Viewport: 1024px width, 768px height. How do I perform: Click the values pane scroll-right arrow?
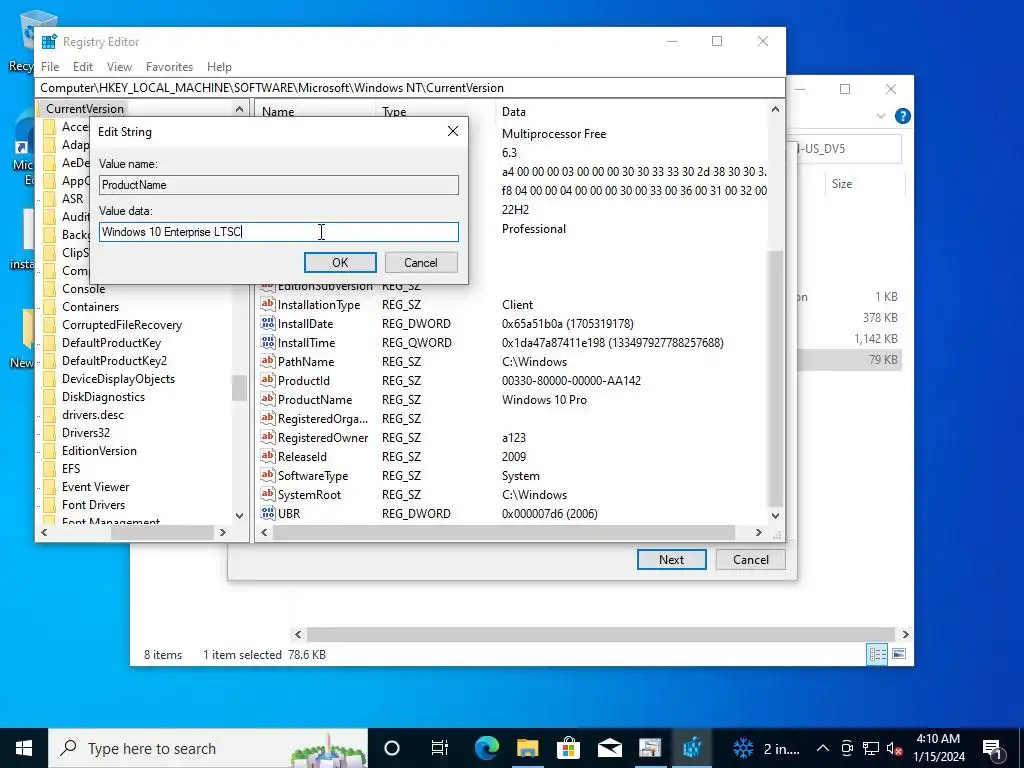pos(758,533)
